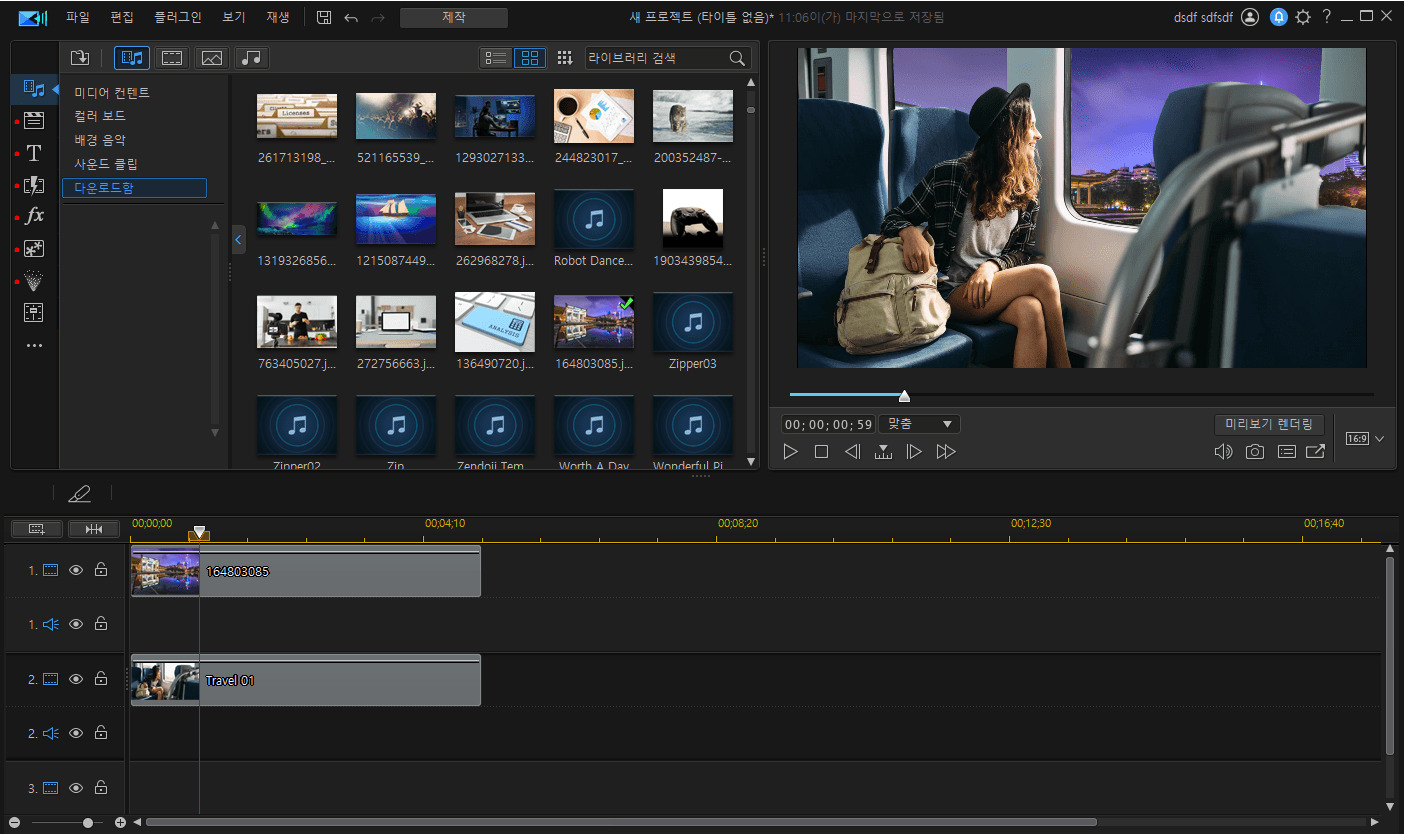Open the 맞춤 zoom dropdown

919,424
